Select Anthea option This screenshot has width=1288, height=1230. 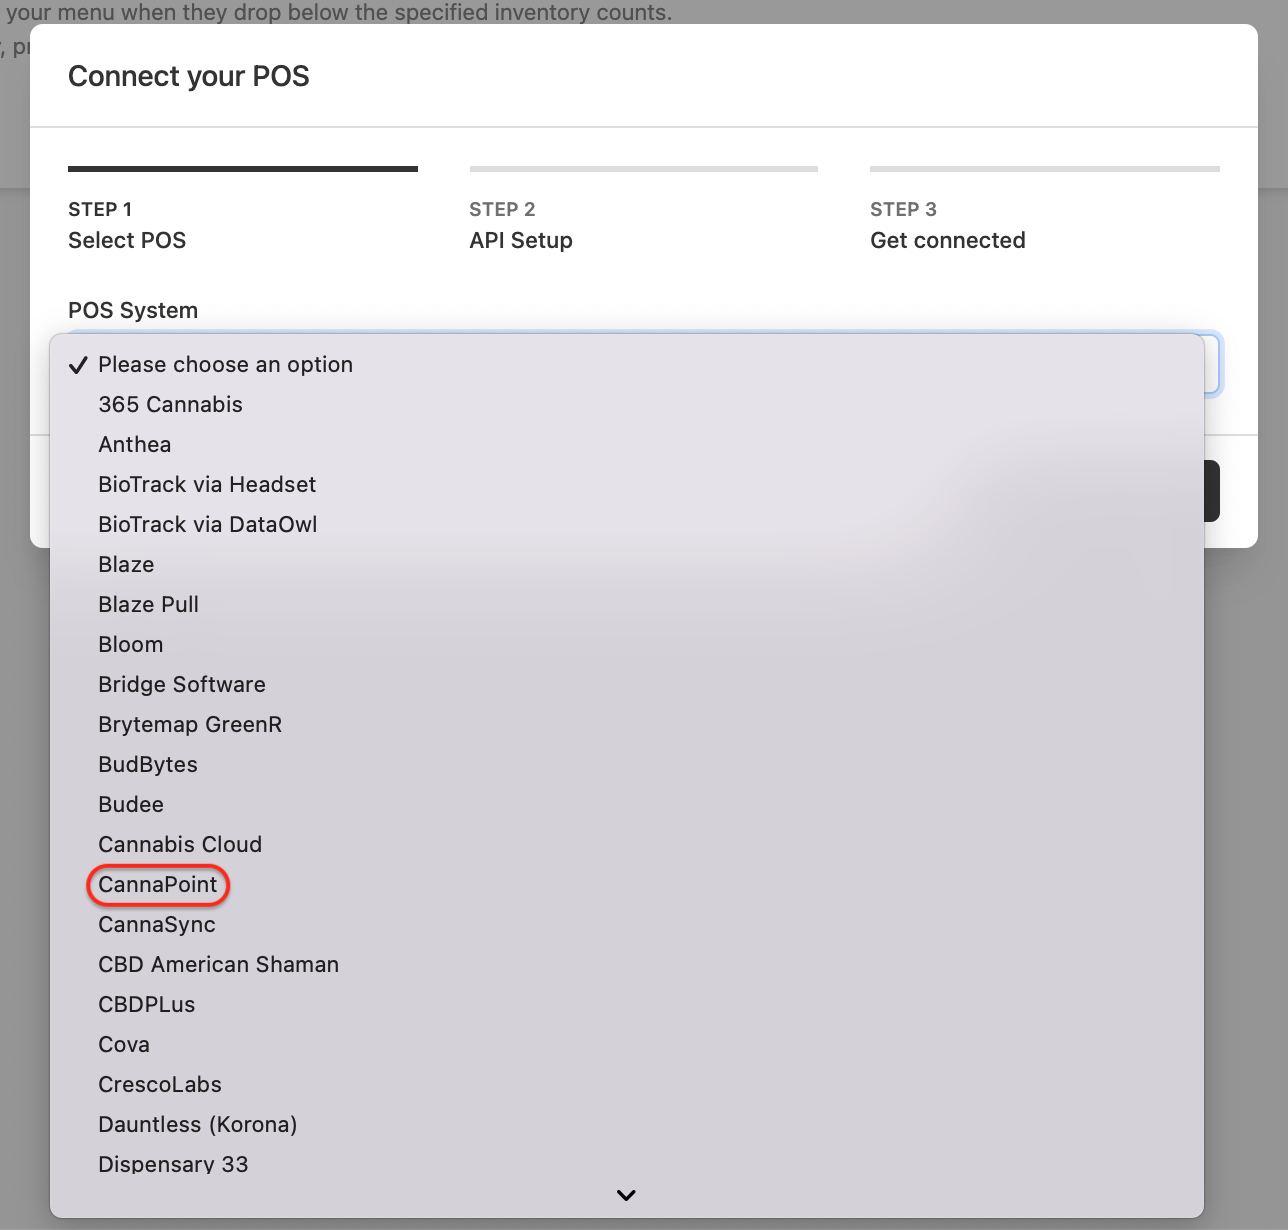tap(626, 444)
